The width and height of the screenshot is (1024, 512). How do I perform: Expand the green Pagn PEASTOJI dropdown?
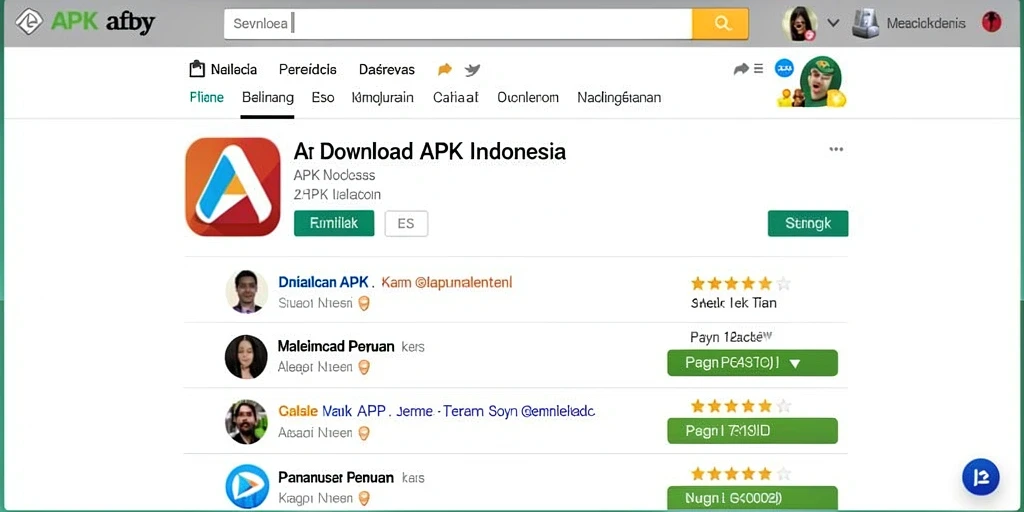752,363
